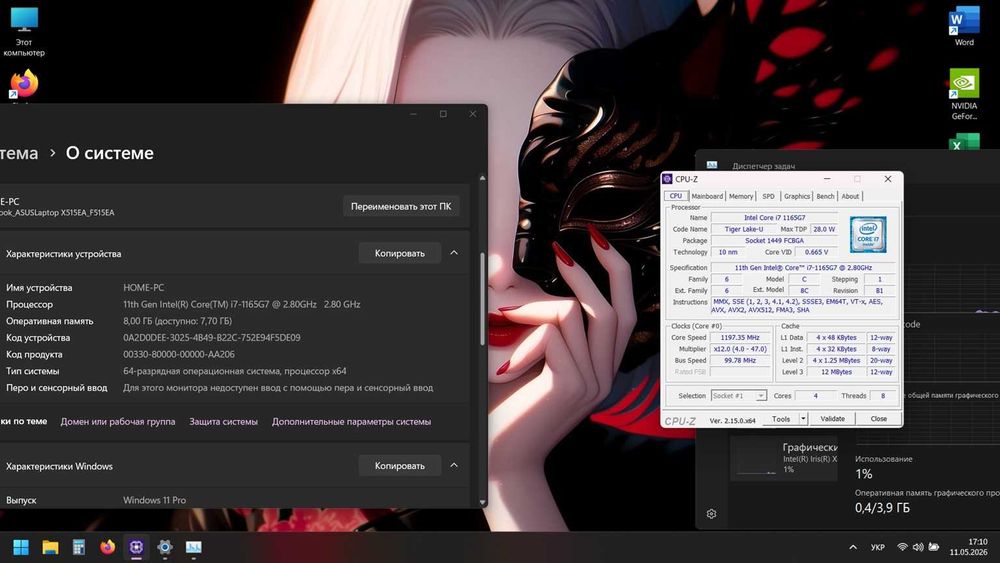1000x563 pixels.
Task: Click the Task Manager title icon
Action: pyautogui.click(x=712, y=166)
